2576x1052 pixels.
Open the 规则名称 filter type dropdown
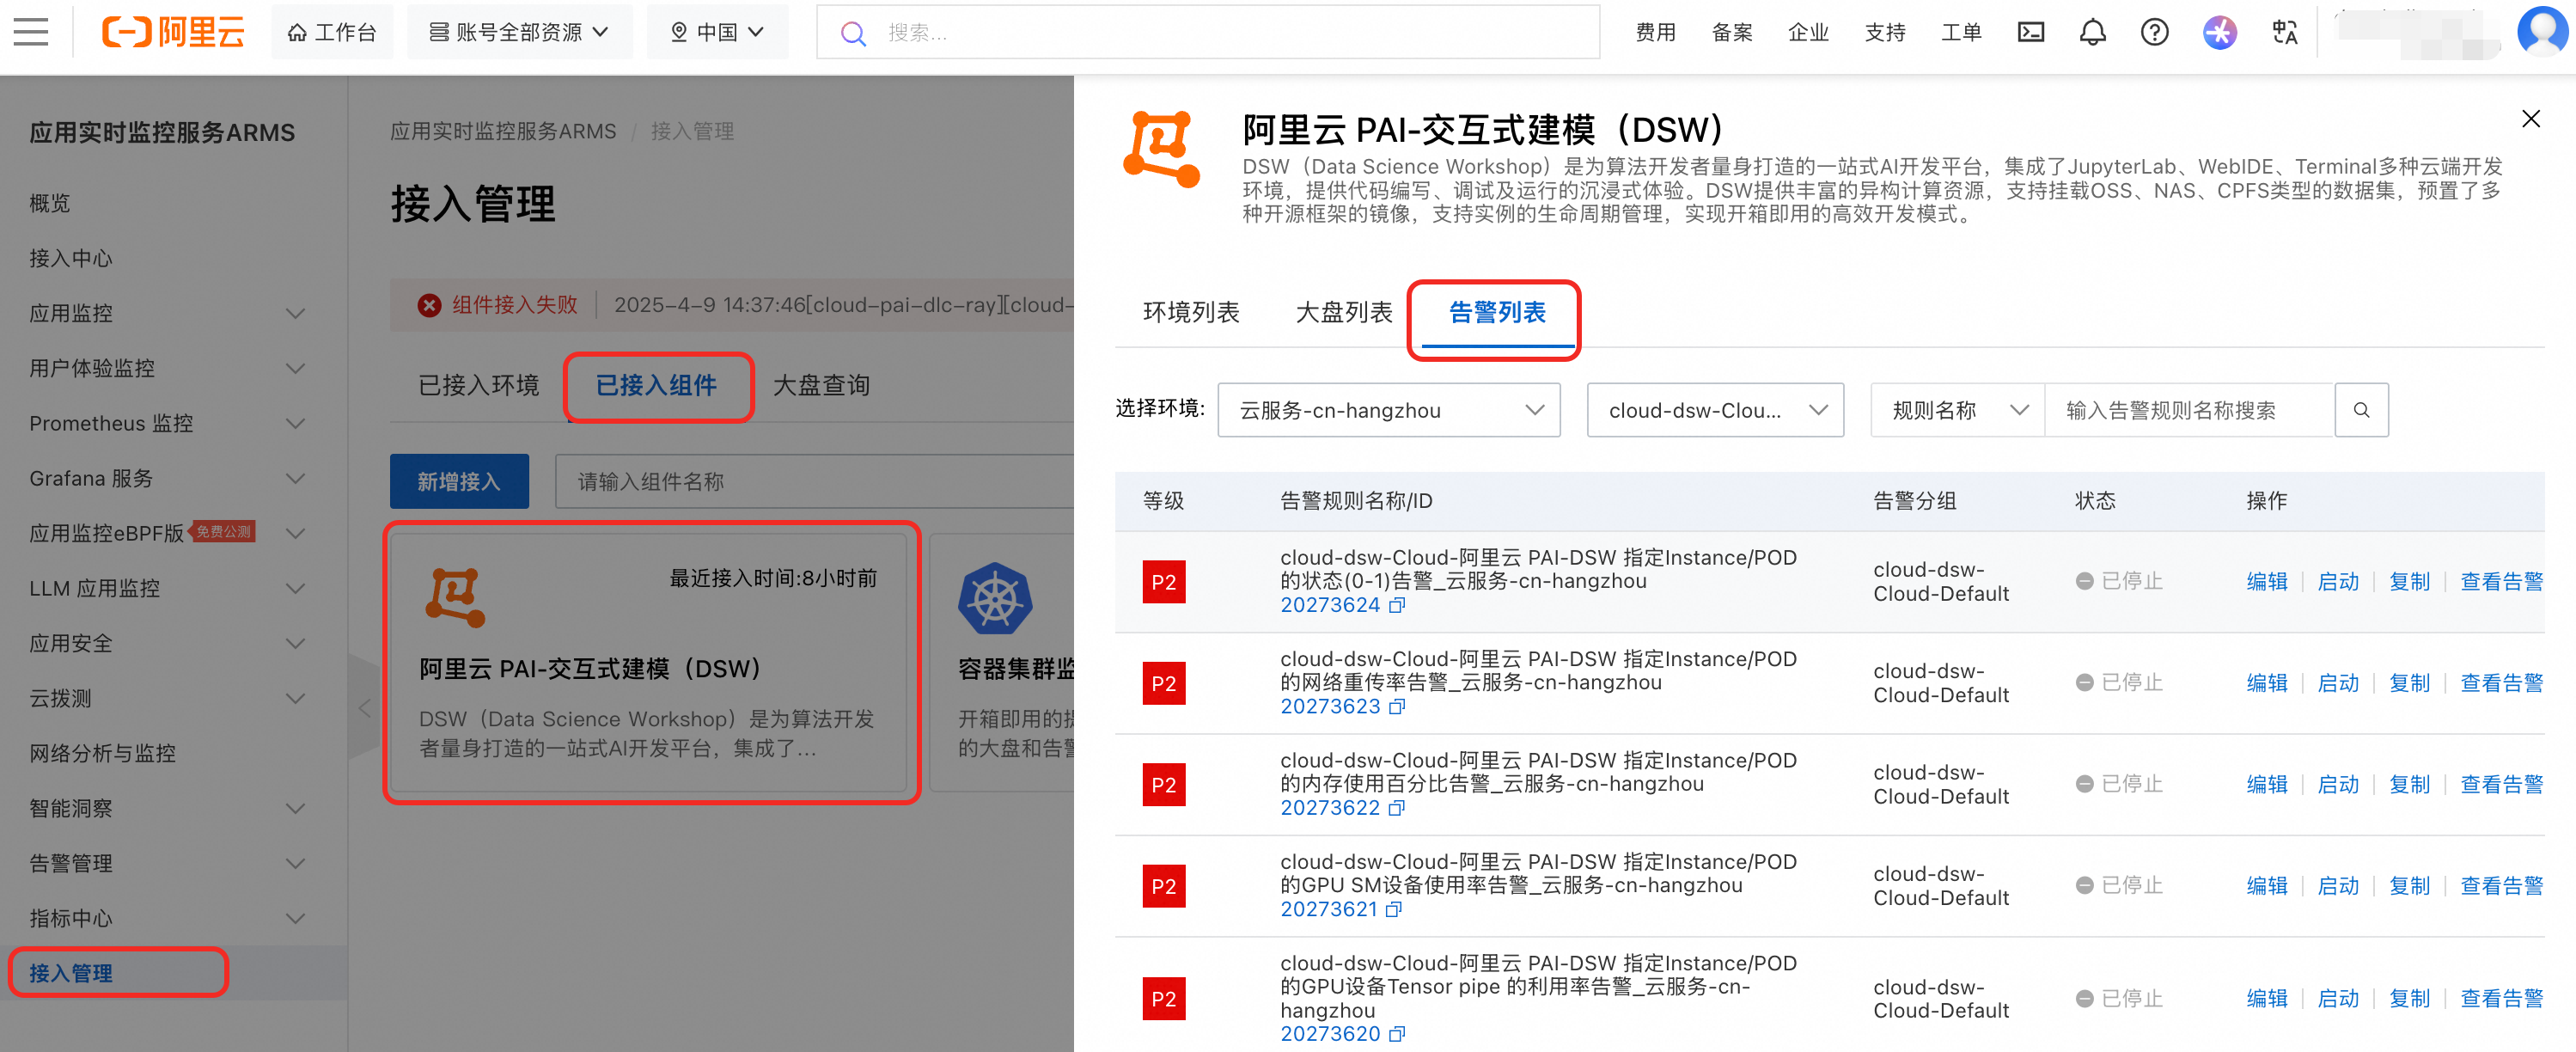(1957, 410)
